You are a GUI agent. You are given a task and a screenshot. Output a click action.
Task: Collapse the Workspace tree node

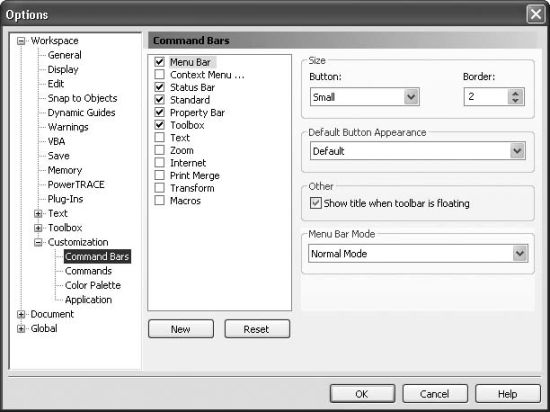[x=21, y=41]
